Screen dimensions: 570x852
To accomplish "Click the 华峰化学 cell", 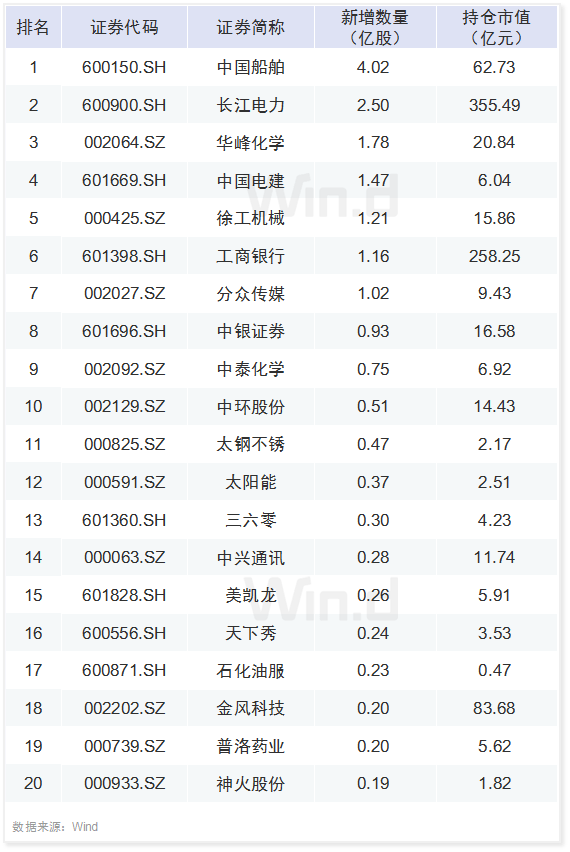I will (250, 142).
